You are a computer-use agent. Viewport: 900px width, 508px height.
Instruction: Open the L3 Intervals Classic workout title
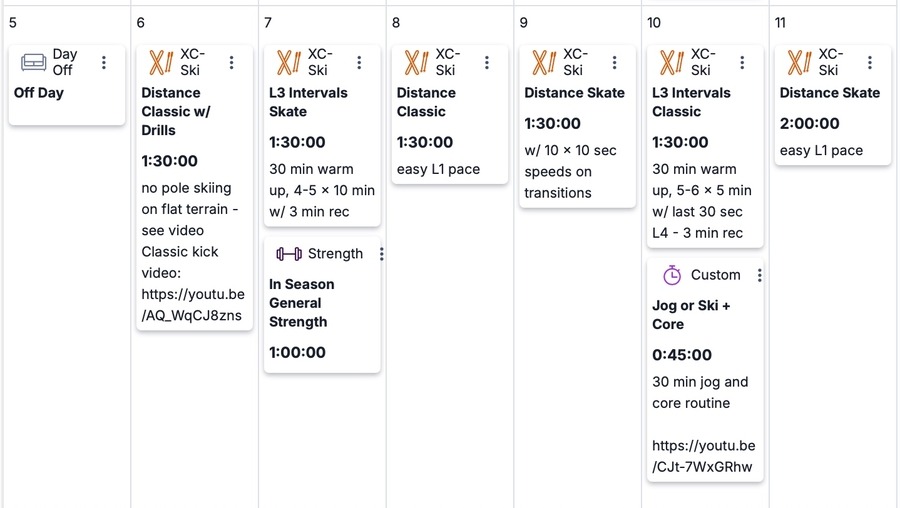691,102
